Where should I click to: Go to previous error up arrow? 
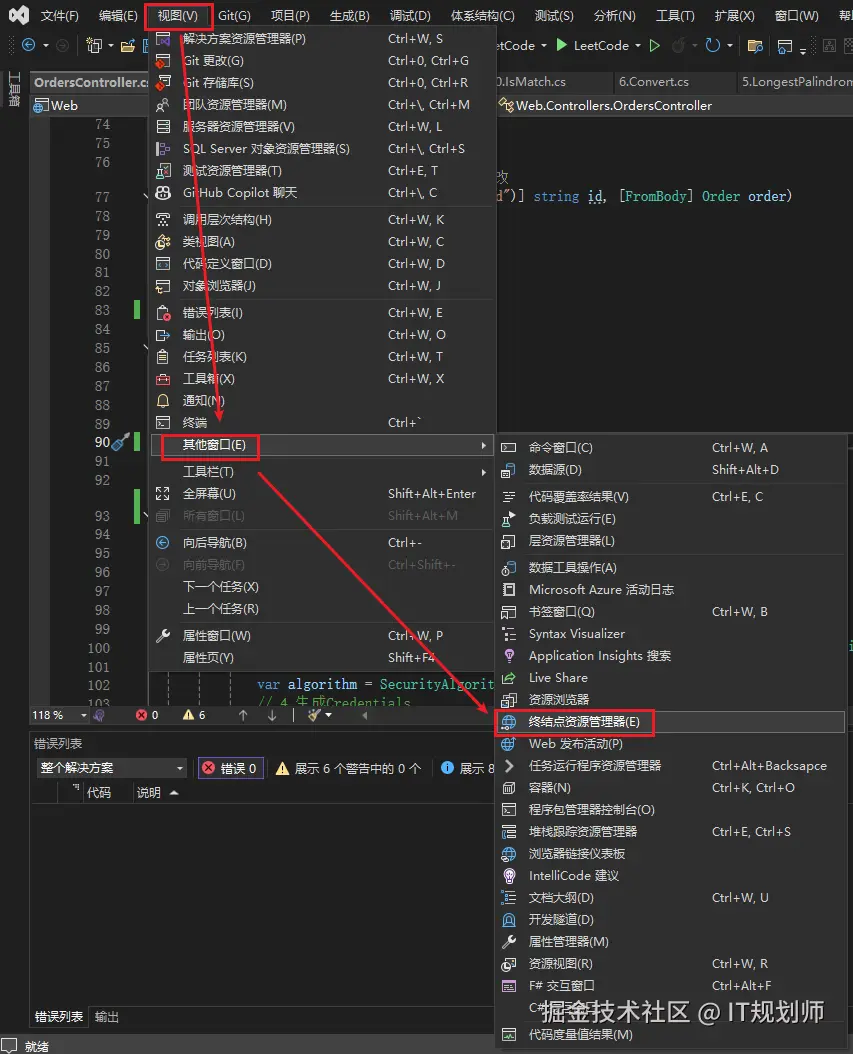coord(243,716)
